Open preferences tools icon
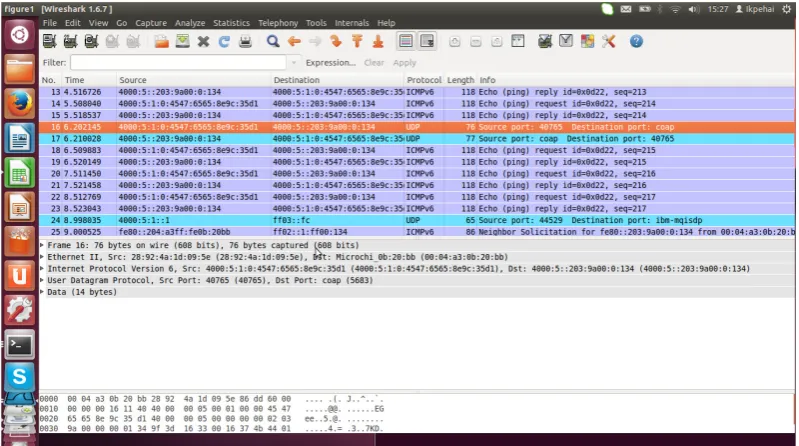The image size is (799, 446). [x=608, y=41]
